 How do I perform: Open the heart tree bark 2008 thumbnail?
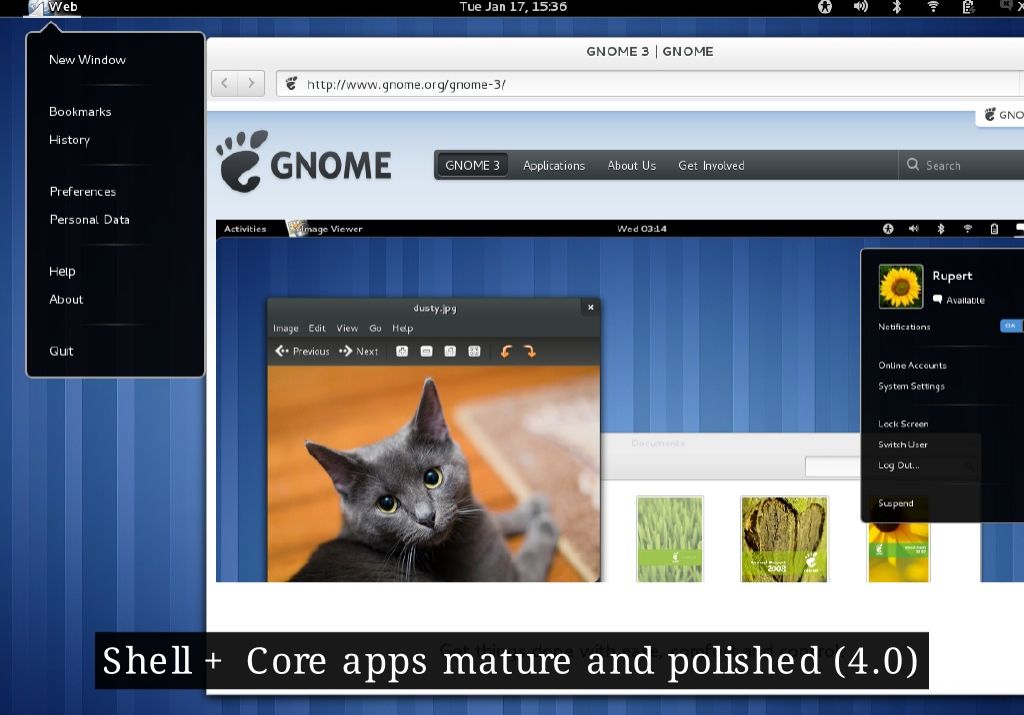click(x=784, y=539)
